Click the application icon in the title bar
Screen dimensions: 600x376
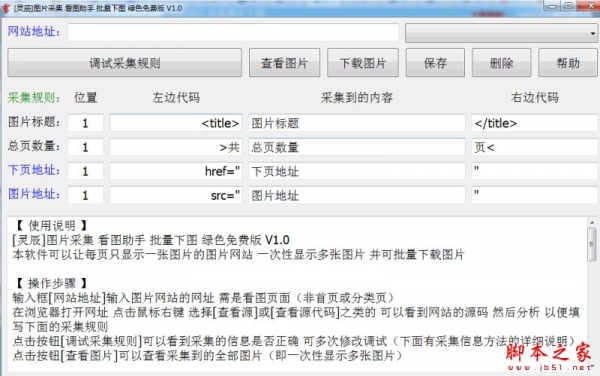(x=6, y=8)
